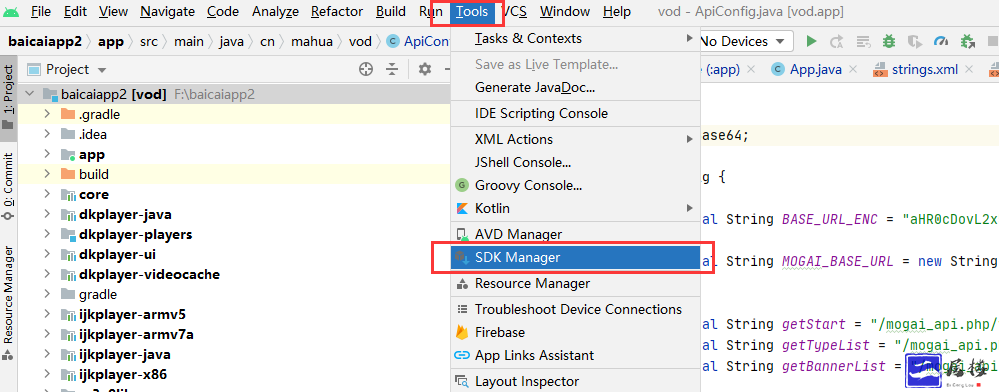Run the app with the green play icon
This screenshot has width=999, height=392.
click(x=811, y=41)
